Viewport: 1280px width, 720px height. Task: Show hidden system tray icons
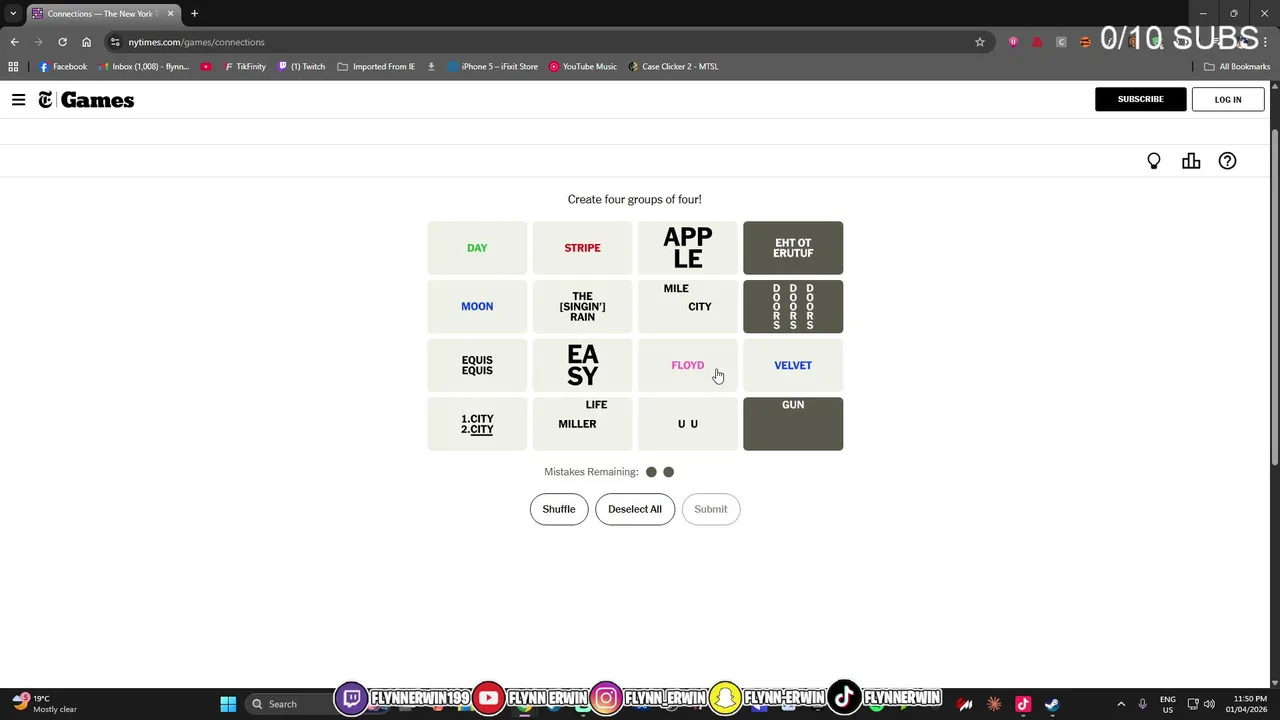point(1121,704)
